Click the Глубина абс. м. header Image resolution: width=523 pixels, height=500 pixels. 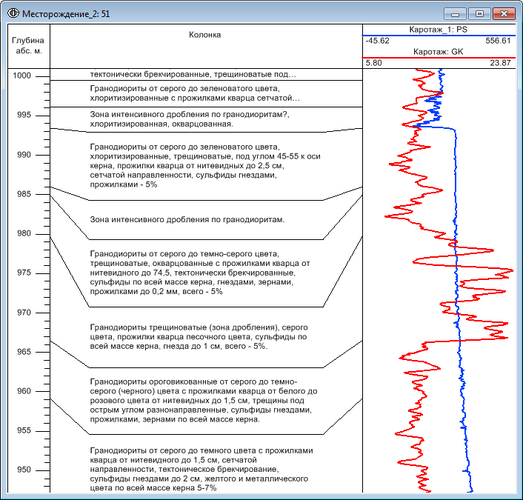pyautogui.click(x=28, y=46)
